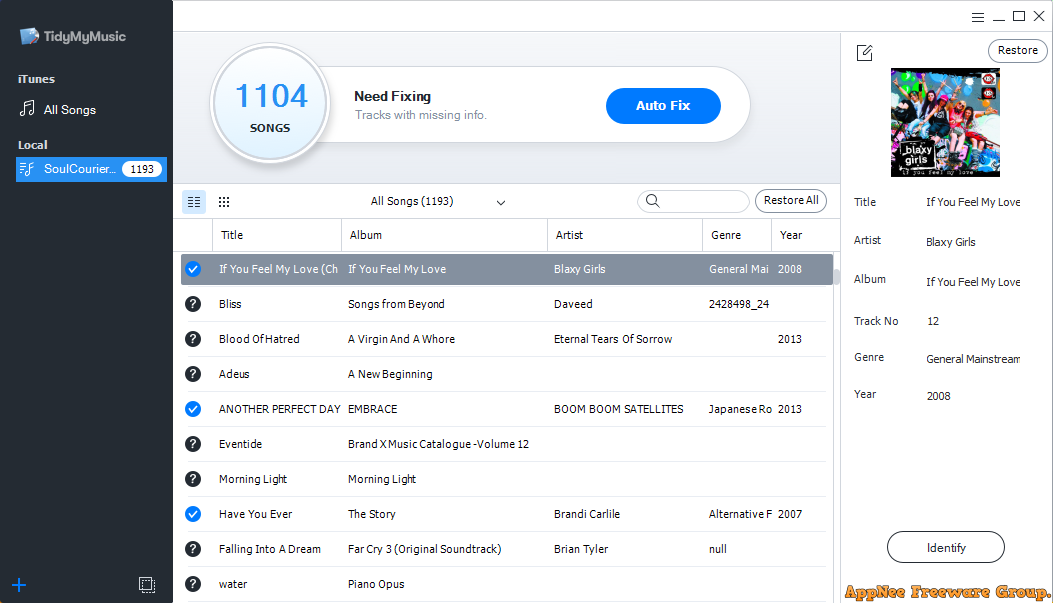Click the Restore button in details panel
The height and width of the screenshot is (603, 1053).
(x=1017, y=50)
